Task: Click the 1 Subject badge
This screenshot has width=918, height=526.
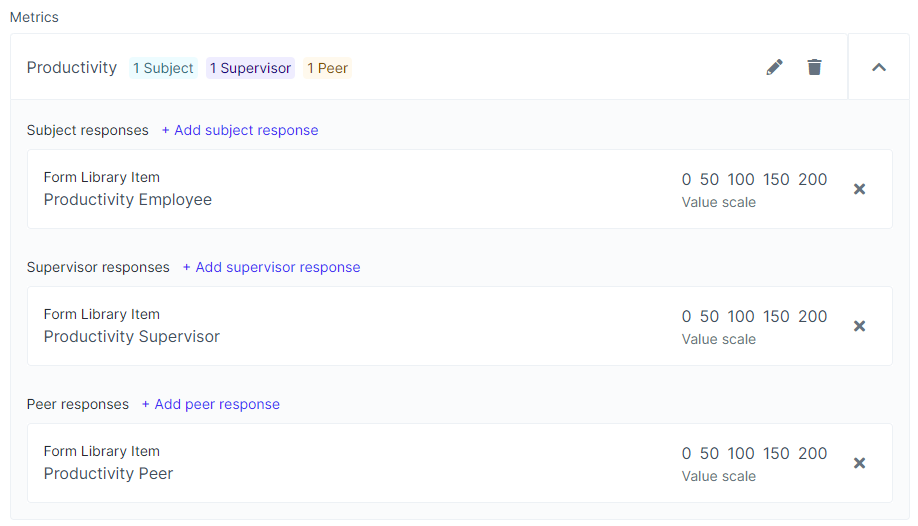Action: 163,68
